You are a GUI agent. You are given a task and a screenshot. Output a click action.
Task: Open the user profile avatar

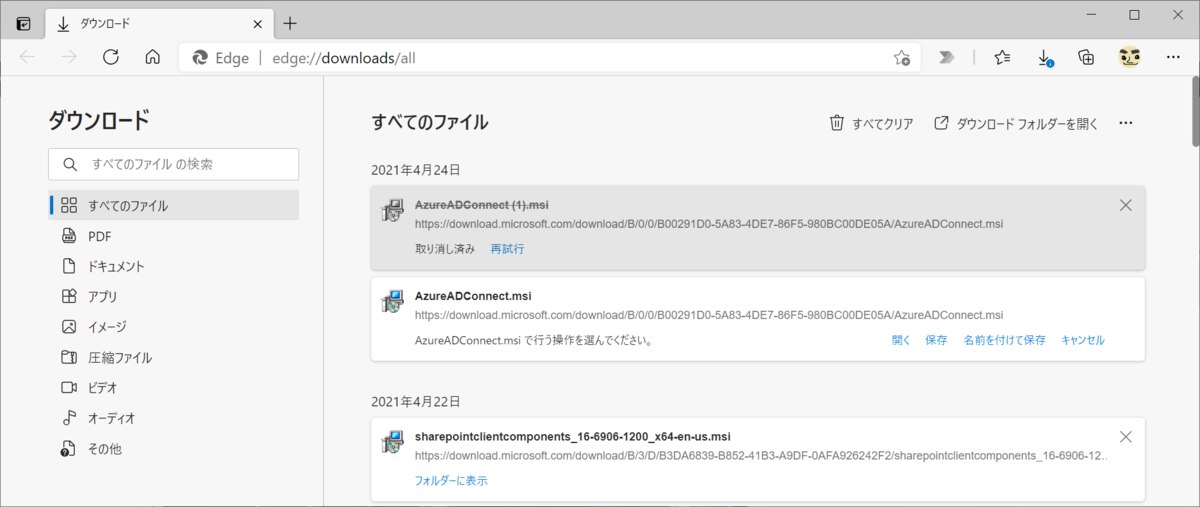click(x=1129, y=57)
